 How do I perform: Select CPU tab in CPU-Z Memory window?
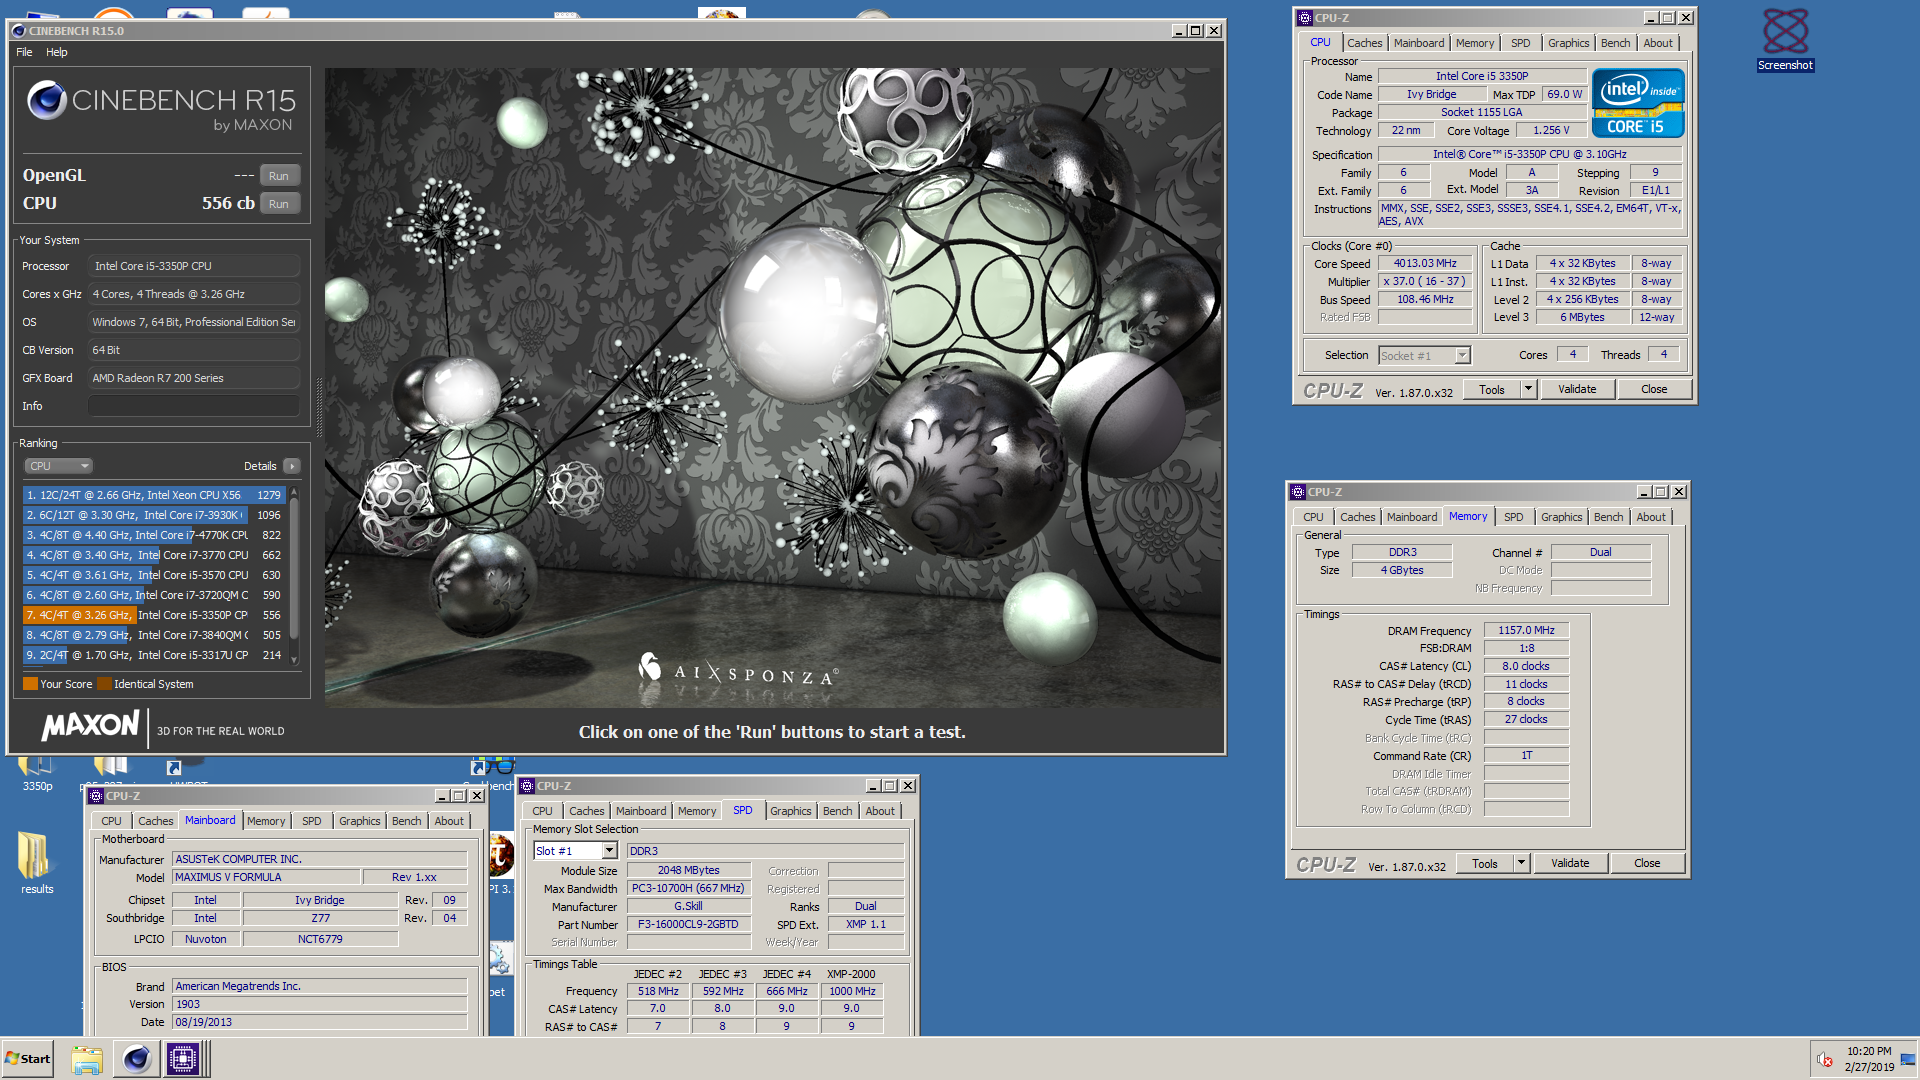(x=1313, y=517)
